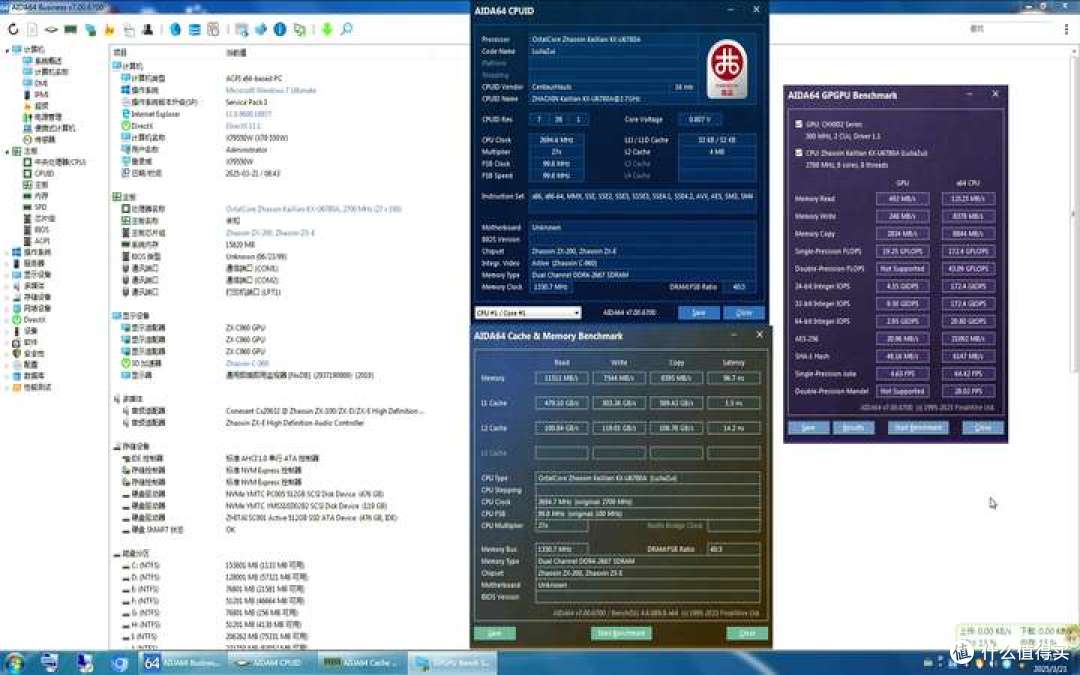Click Save in Cache & Memory Benchmark window
This screenshot has width=1080, height=675.
pos(495,633)
